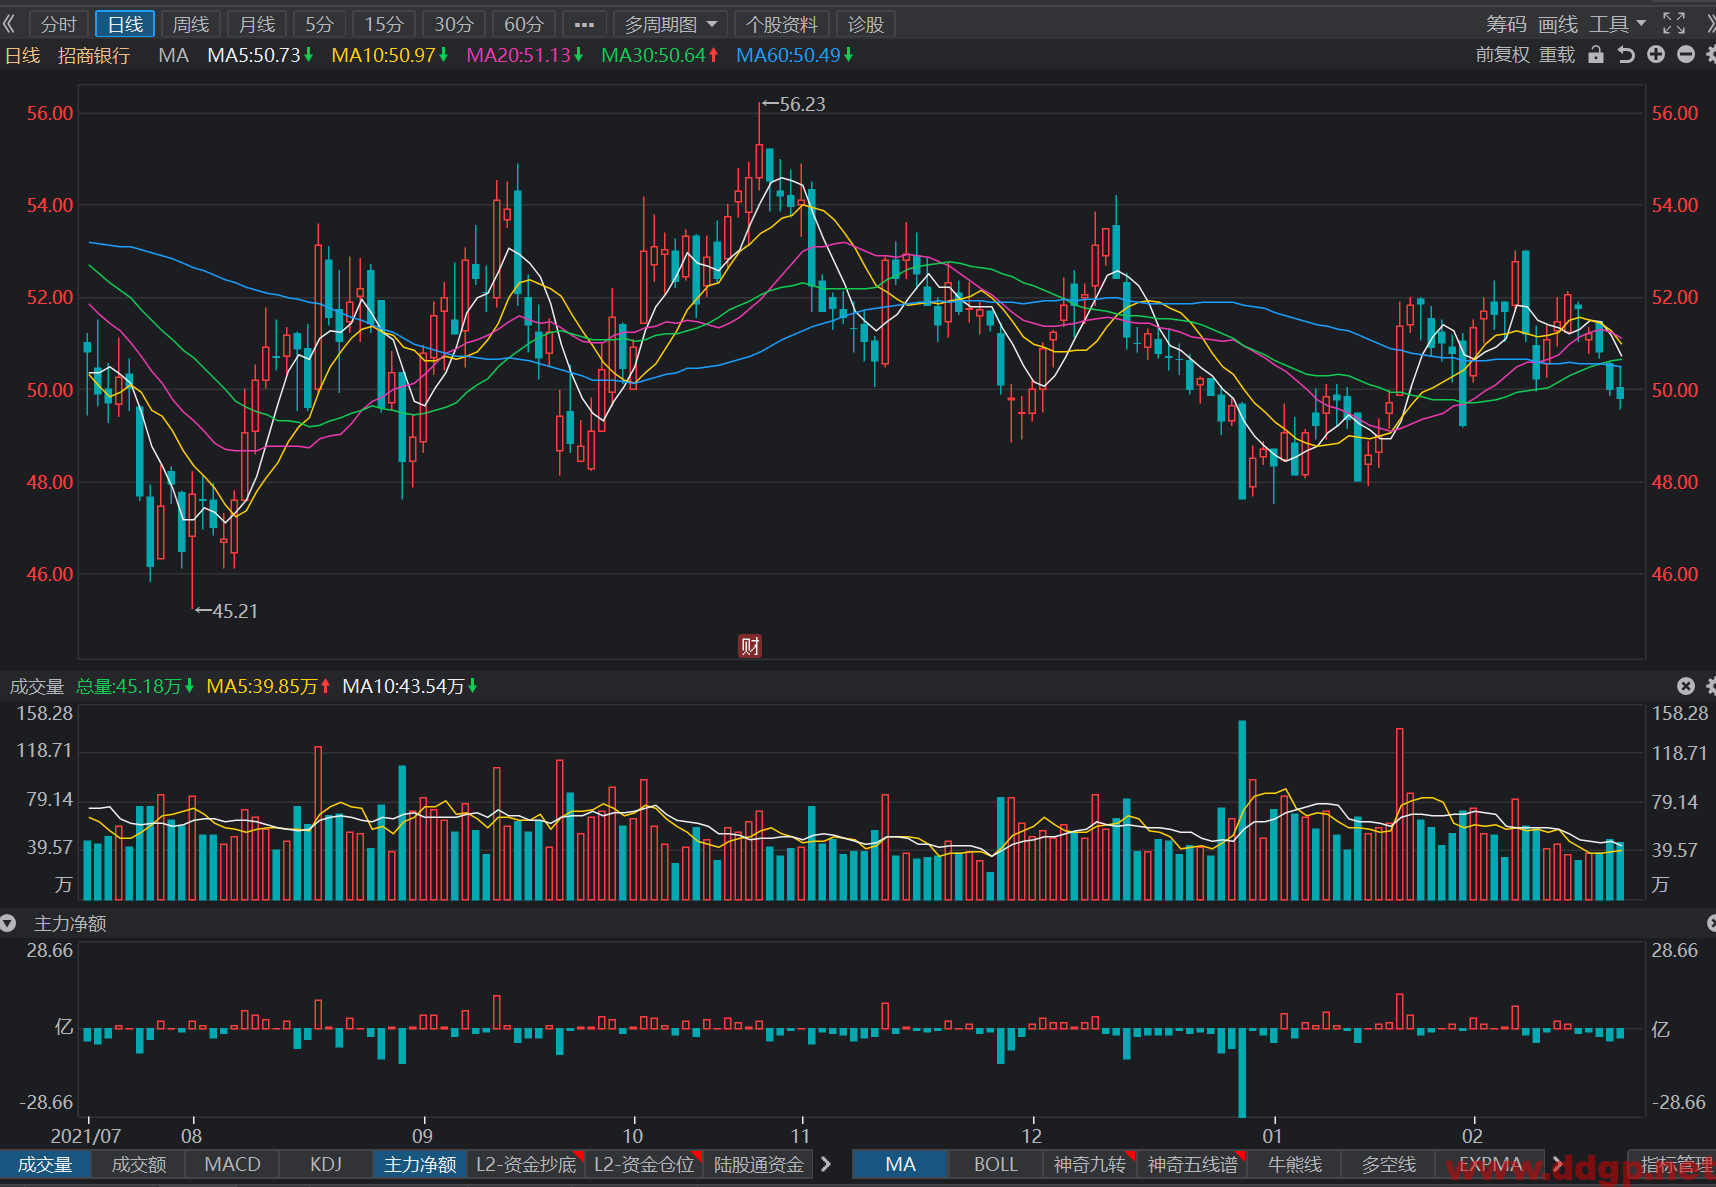Click the 重载 reload button

(x=1557, y=55)
